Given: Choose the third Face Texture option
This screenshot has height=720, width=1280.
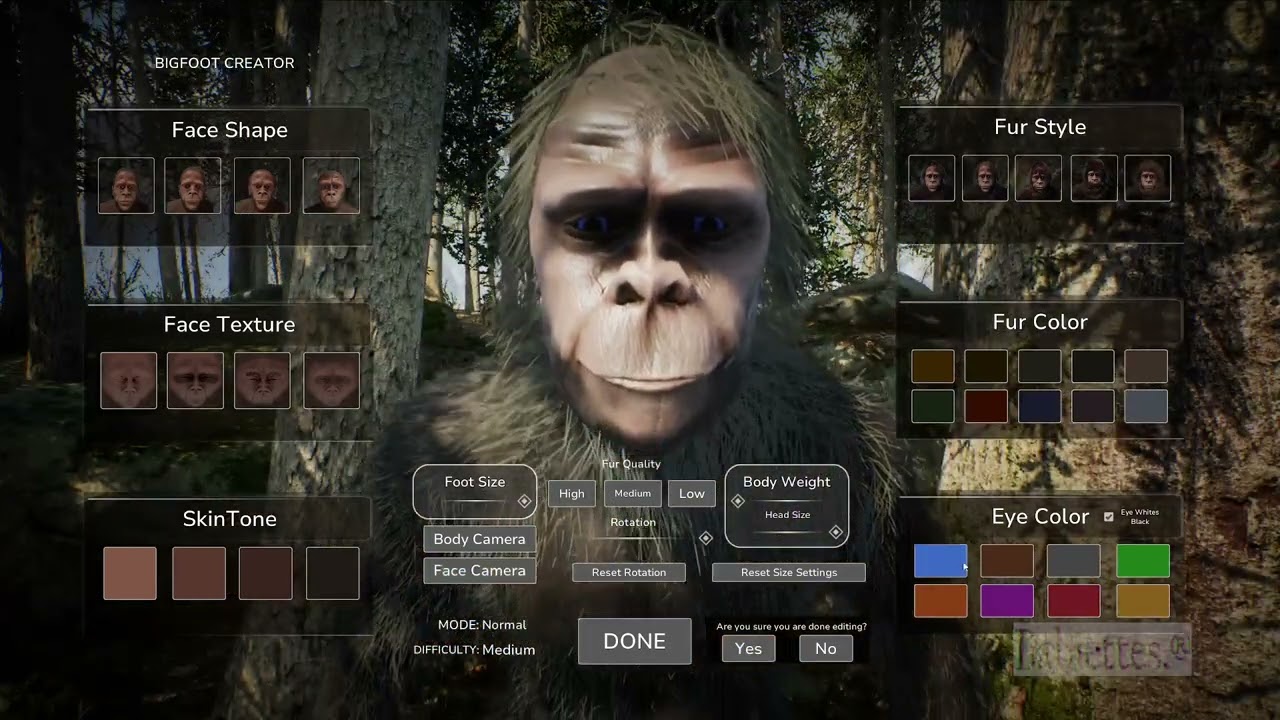Looking at the screenshot, I should coord(262,380).
